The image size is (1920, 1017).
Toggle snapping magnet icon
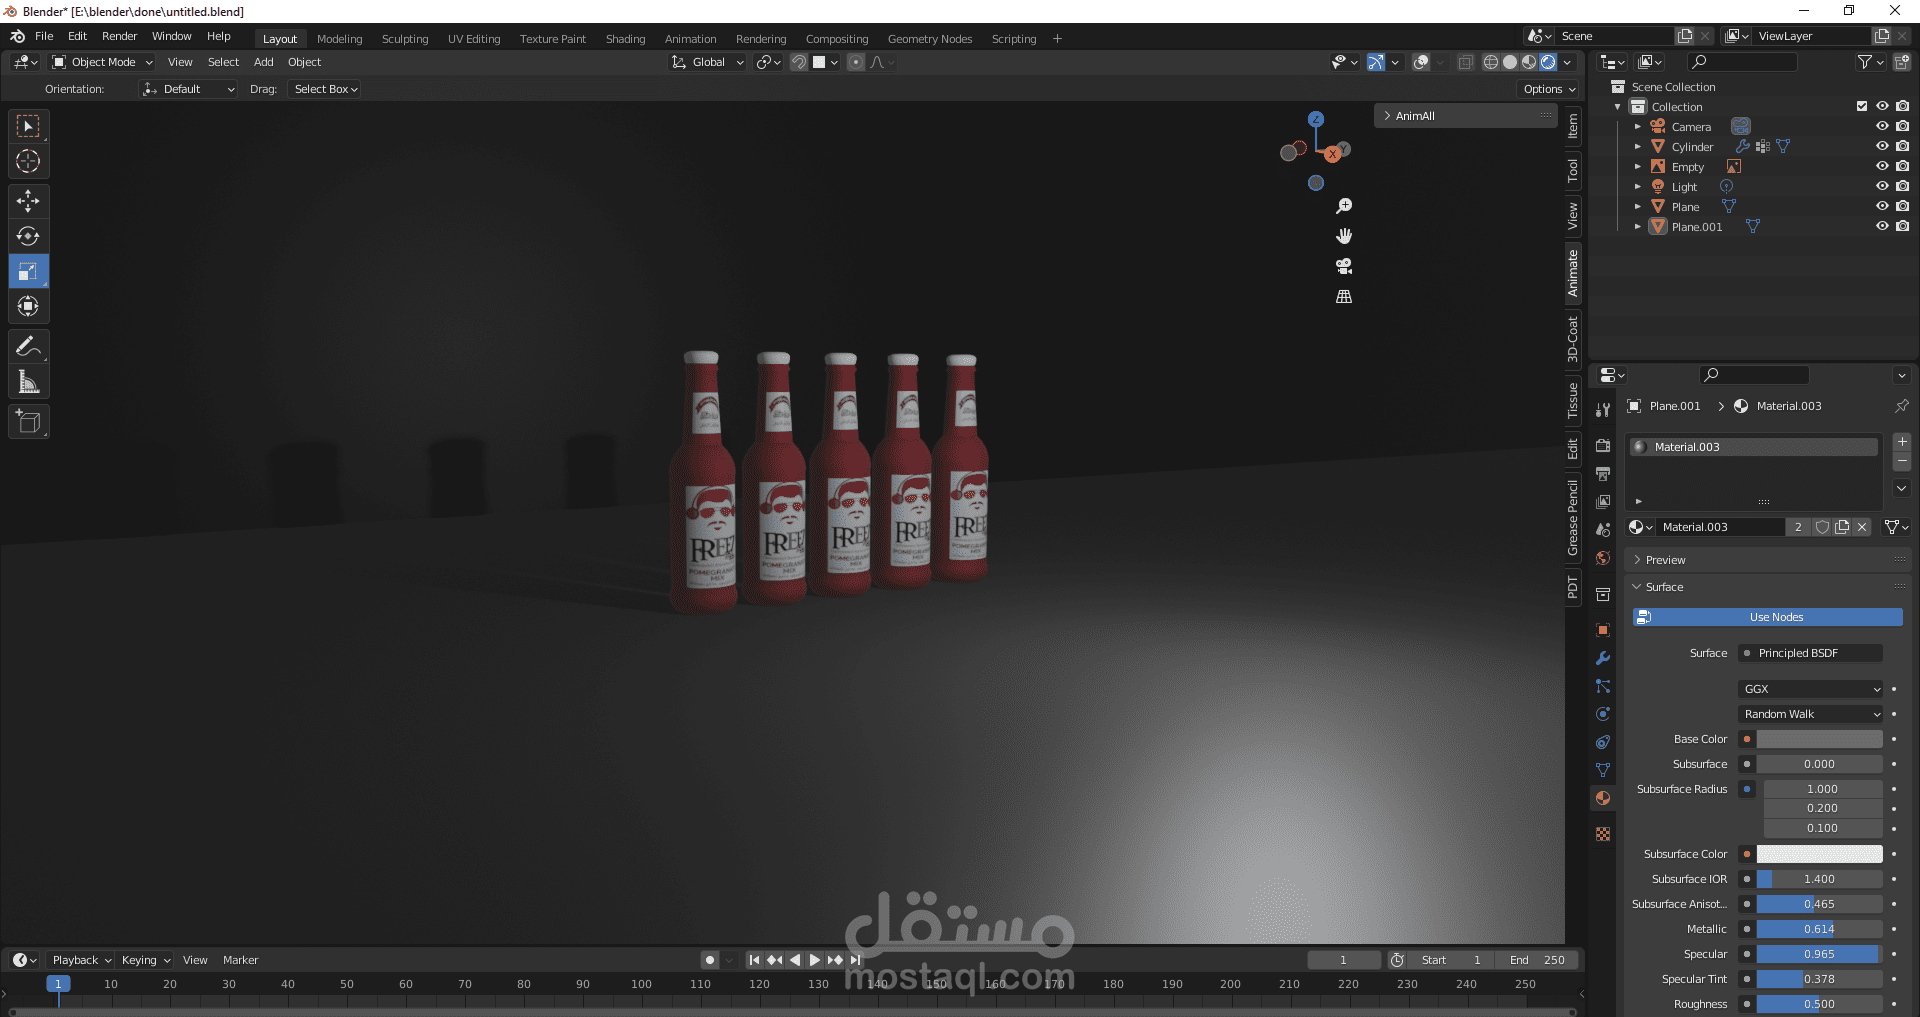tap(799, 62)
